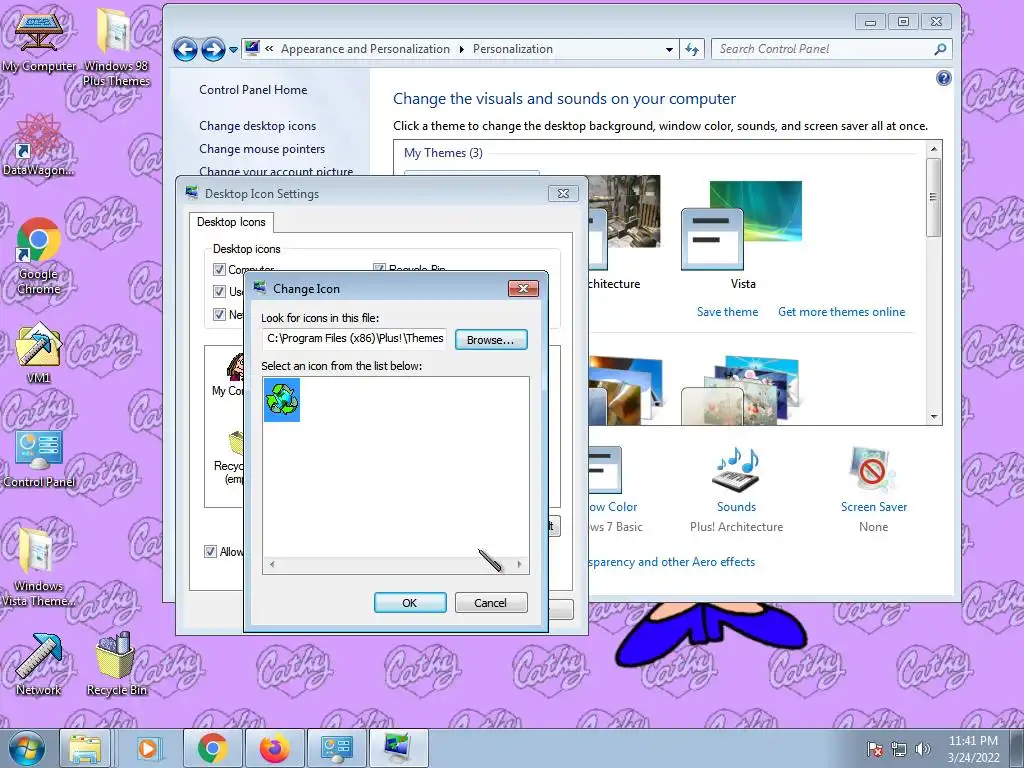Switch to Personalization taskbar button
The height and width of the screenshot is (768, 1024).
pos(398,748)
